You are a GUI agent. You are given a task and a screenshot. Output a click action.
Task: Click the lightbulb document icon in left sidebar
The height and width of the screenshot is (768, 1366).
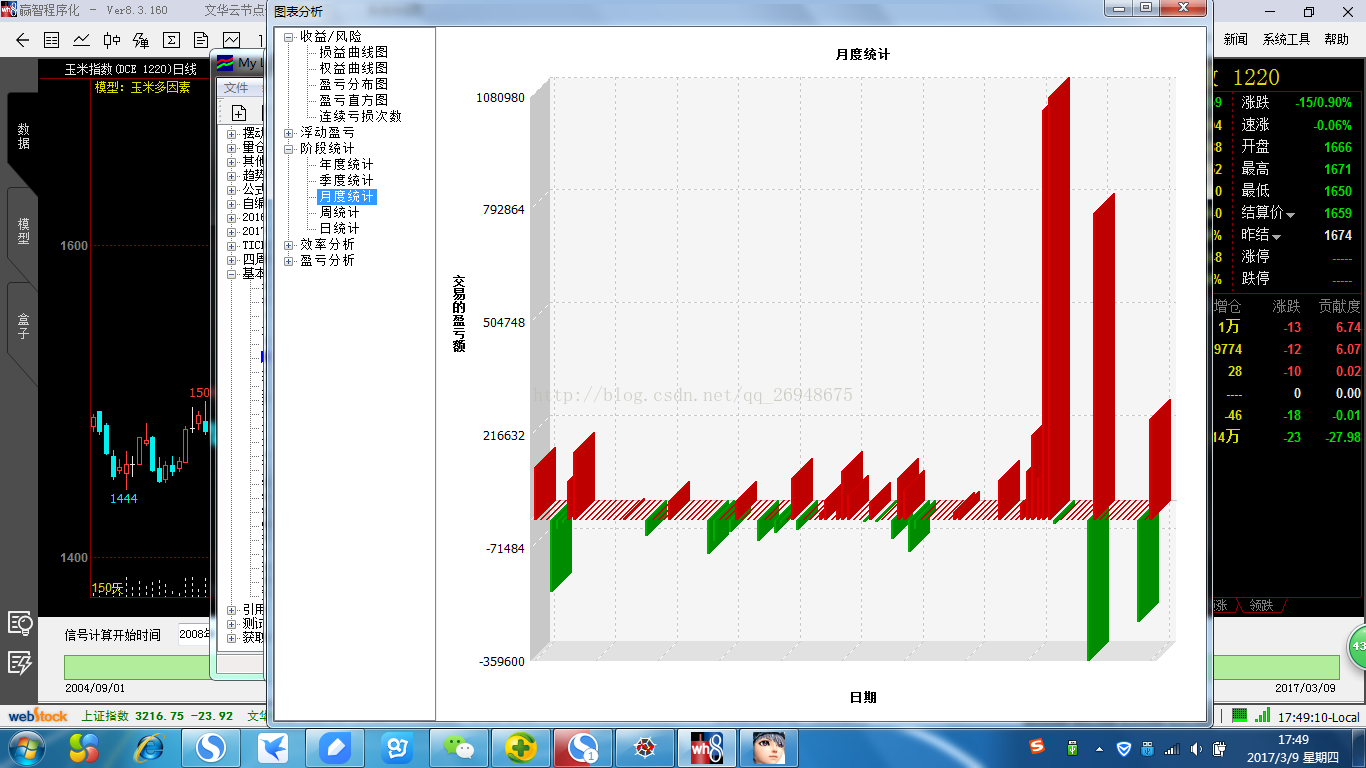tap(20, 623)
